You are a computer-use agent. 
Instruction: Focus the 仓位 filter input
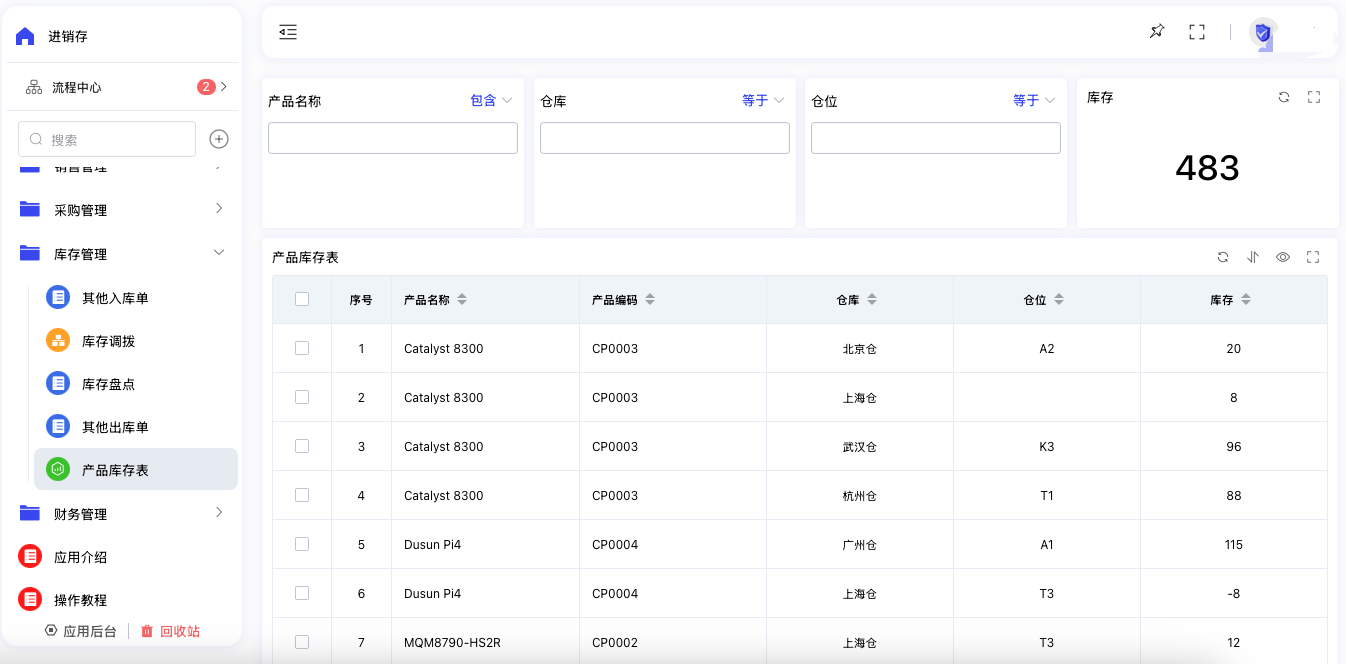936,138
